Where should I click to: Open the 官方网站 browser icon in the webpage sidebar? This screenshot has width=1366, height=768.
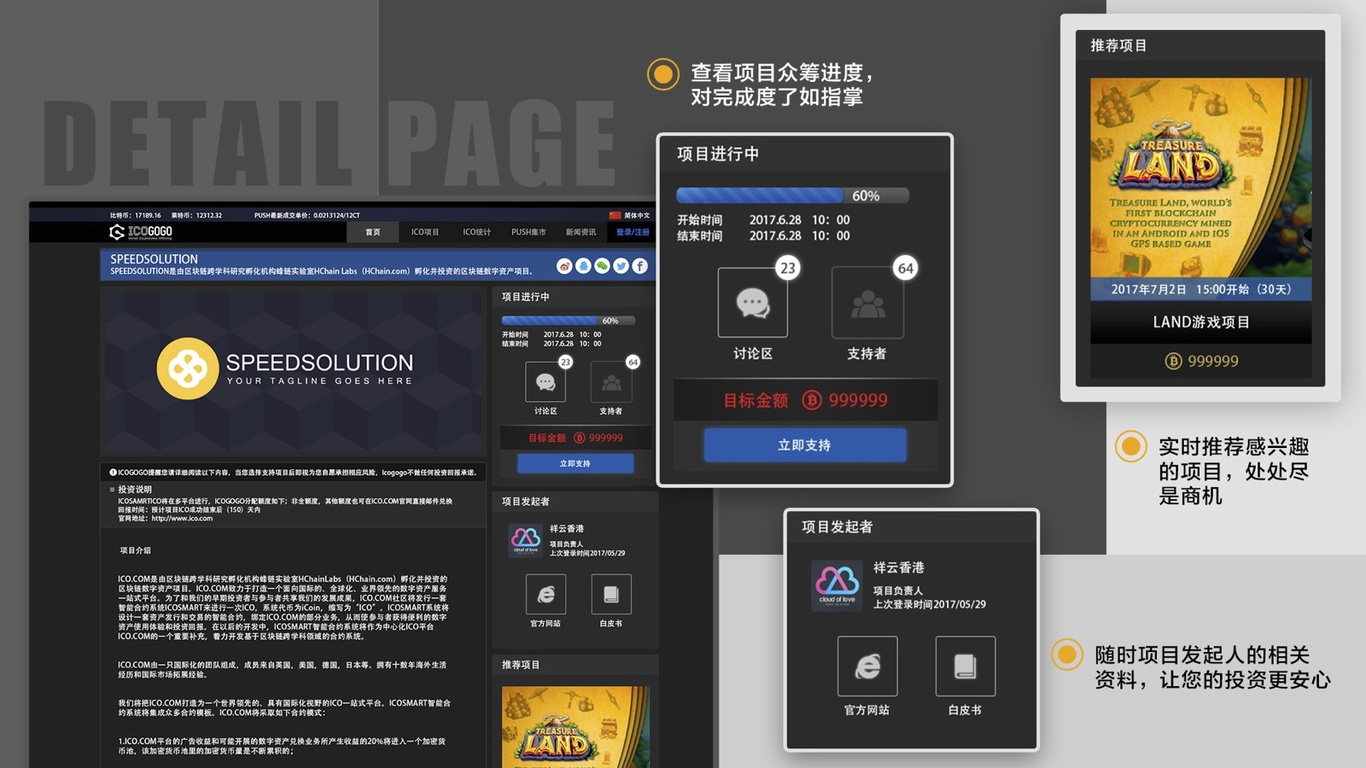point(546,594)
